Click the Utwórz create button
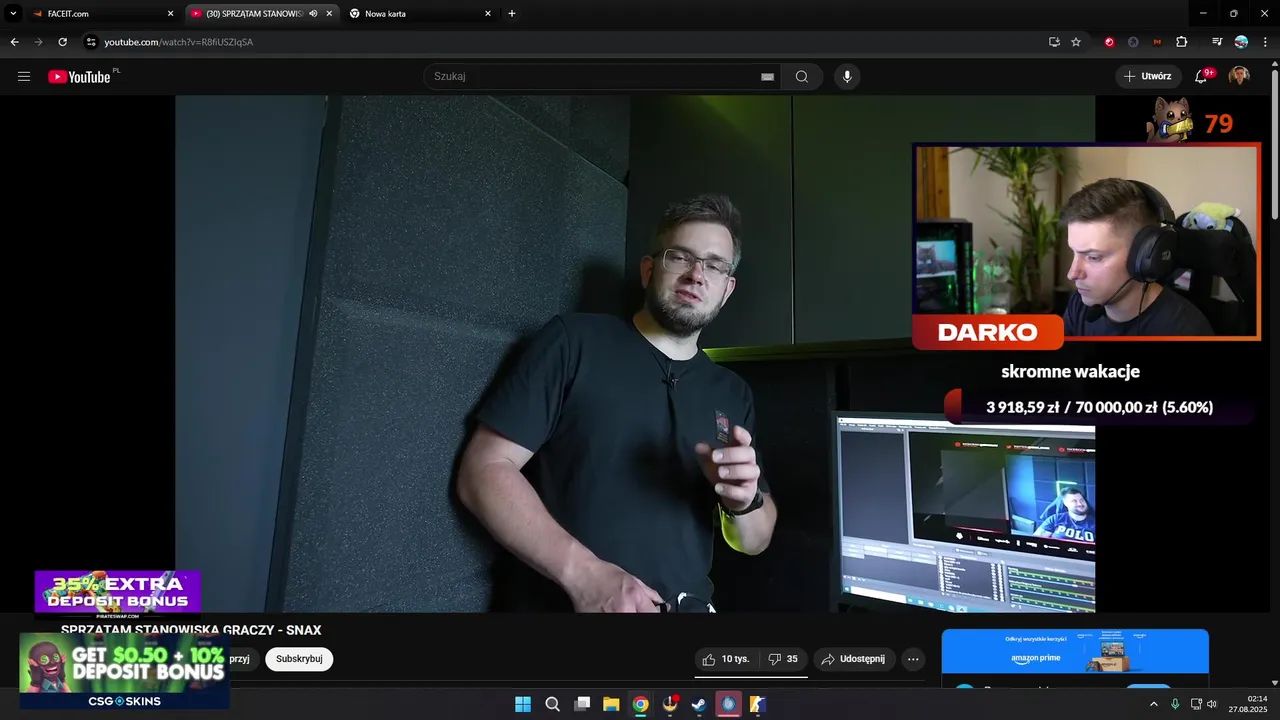The height and width of the screenshot is (720, 1280). tap(1148, 76)
